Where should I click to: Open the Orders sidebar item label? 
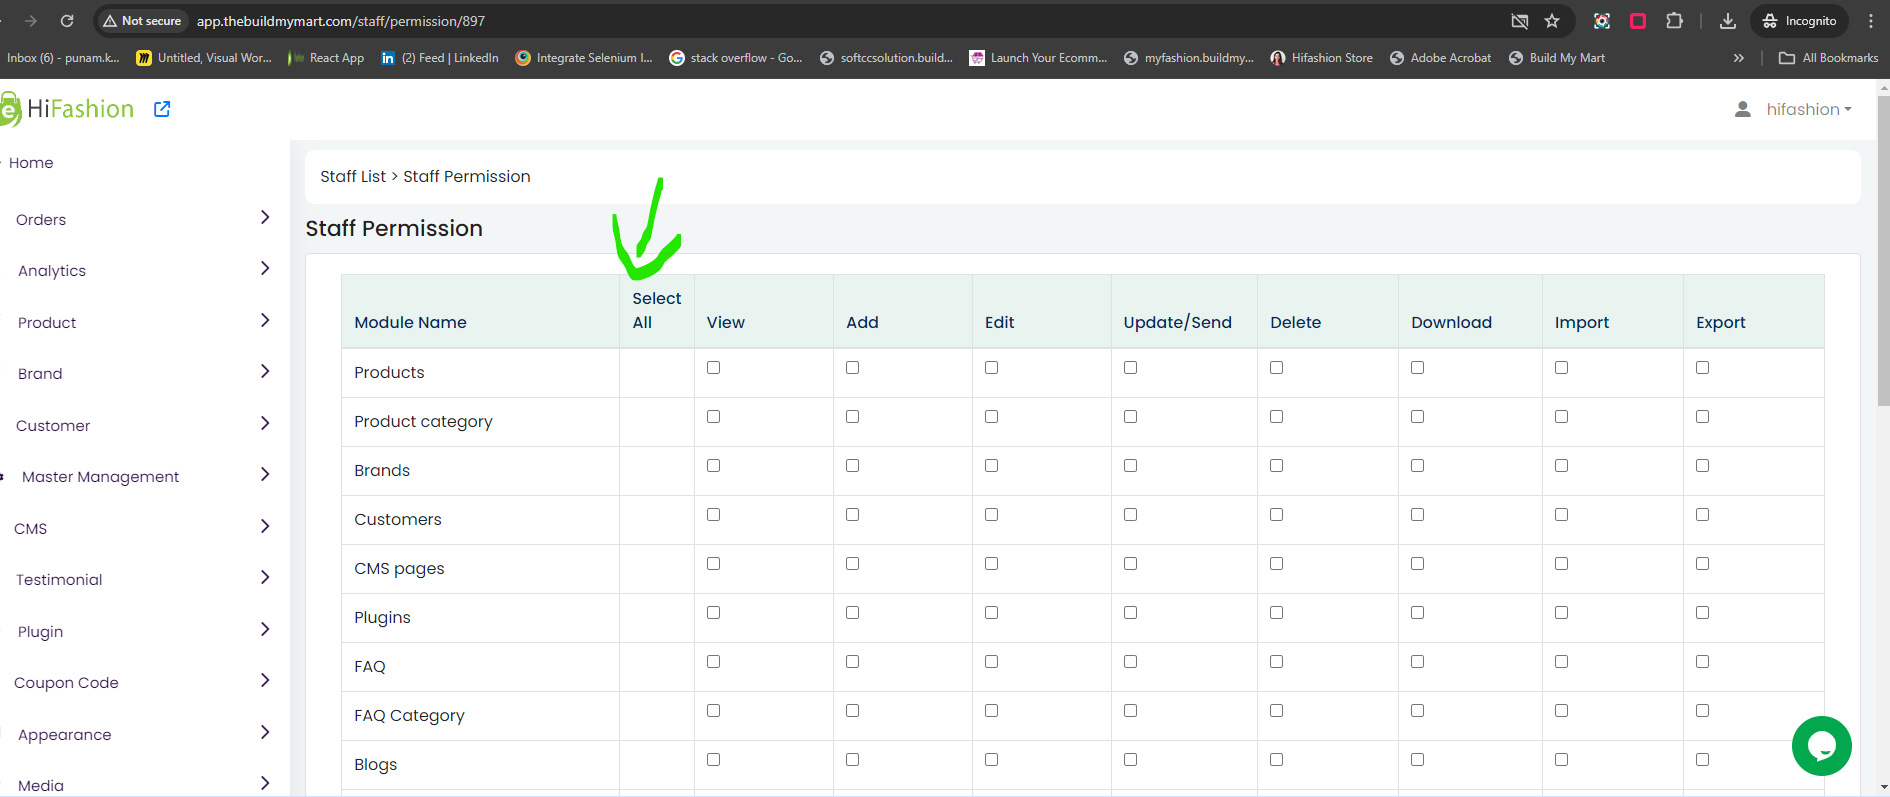[41, 220]
